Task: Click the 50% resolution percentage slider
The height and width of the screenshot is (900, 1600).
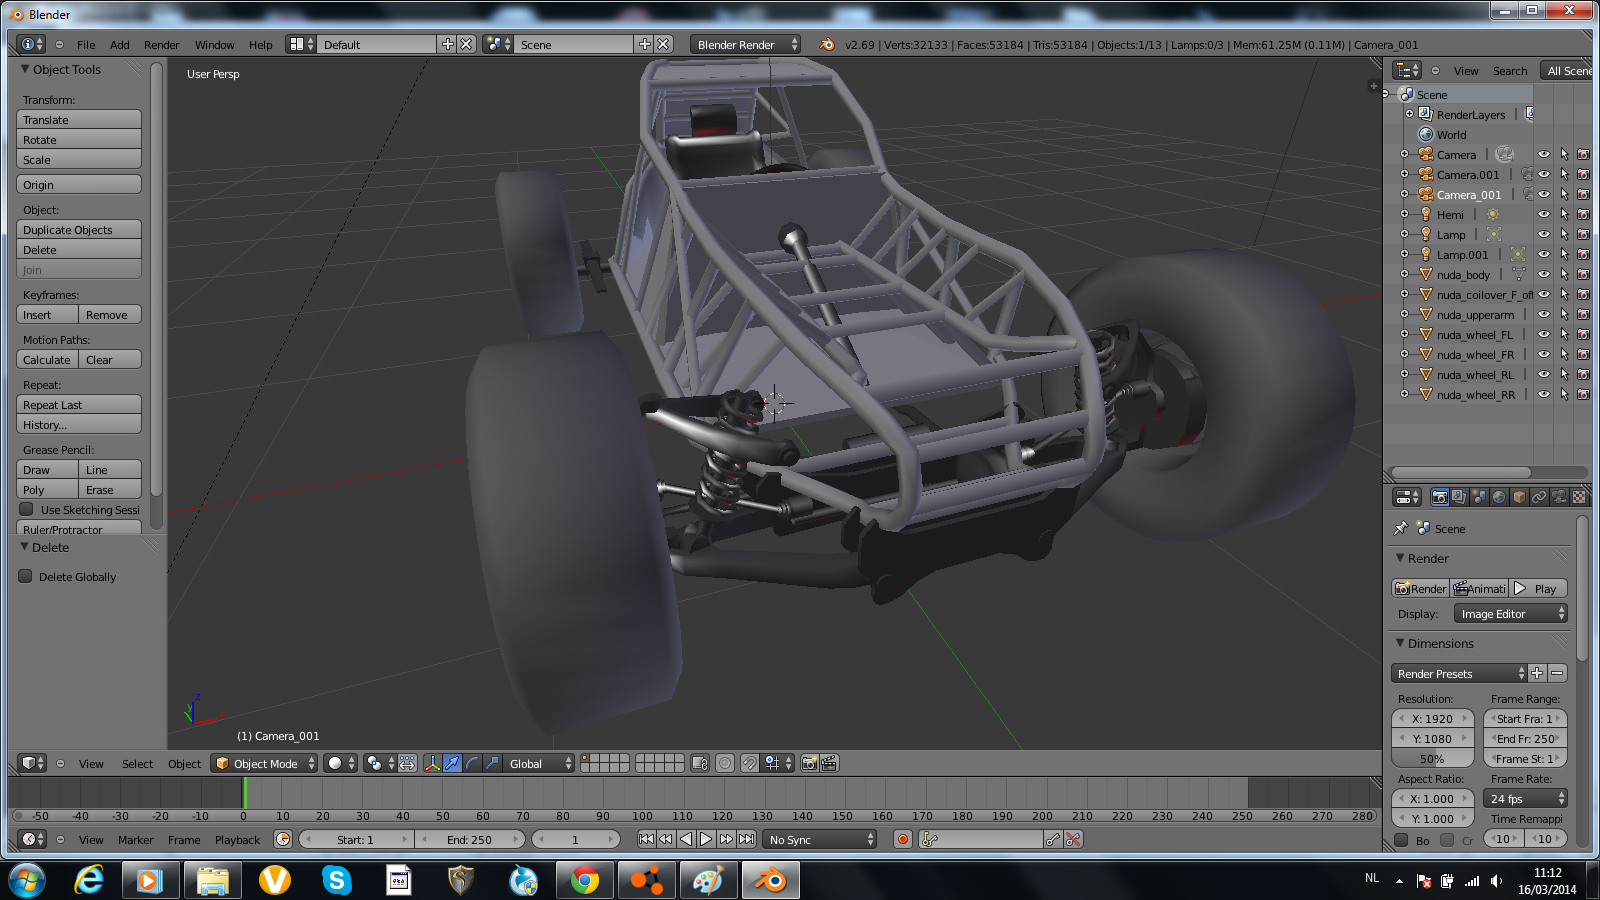Action: click(x=1432, y=759)
